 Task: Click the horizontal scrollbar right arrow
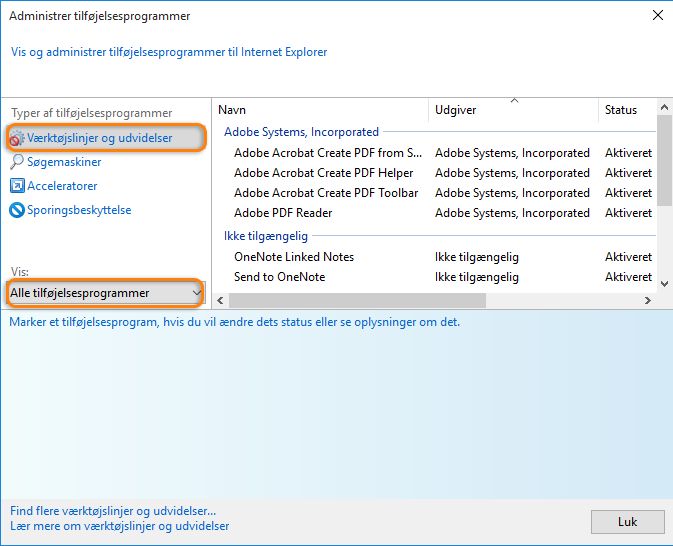648,300
